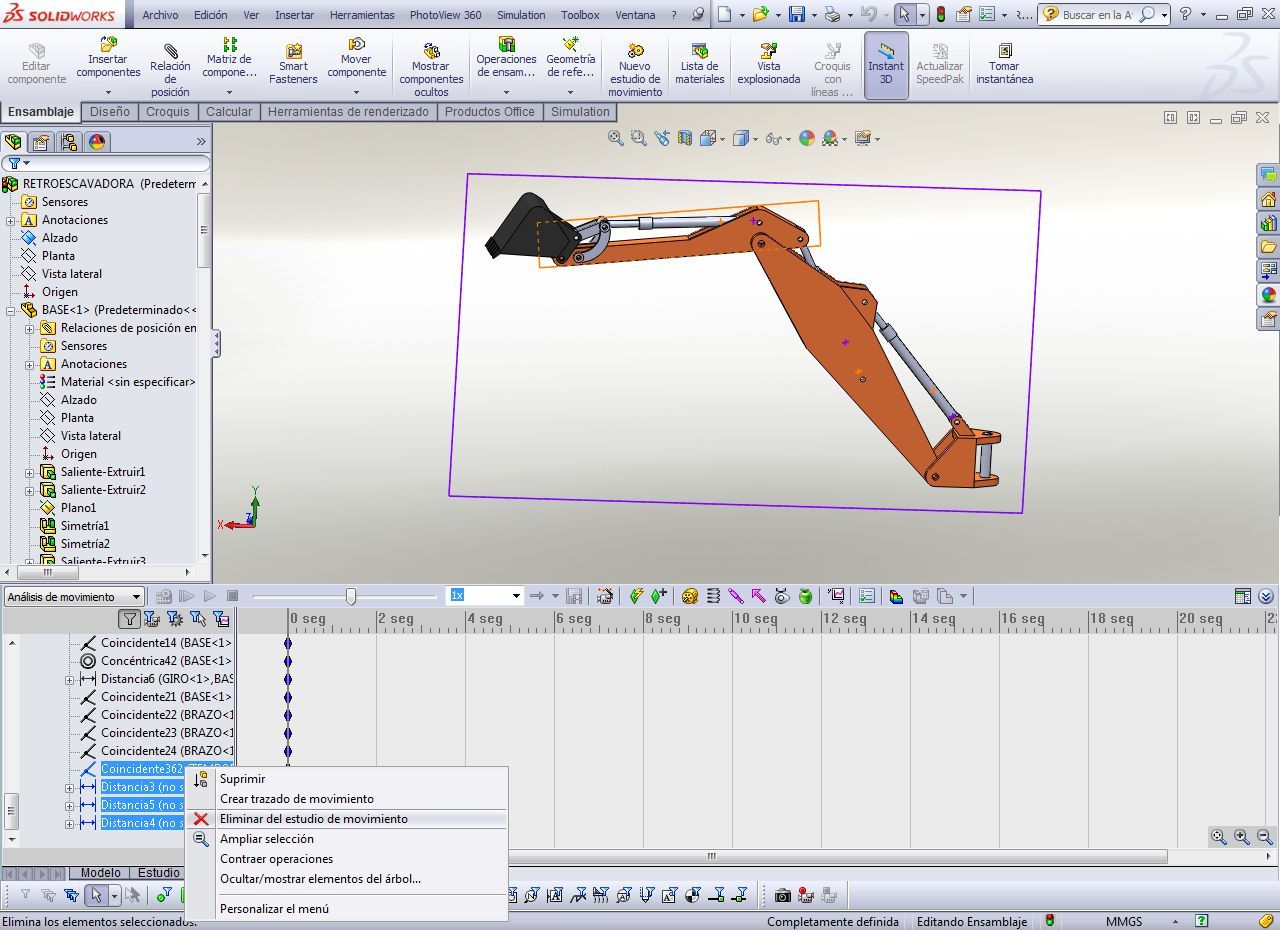The width and height of the screenshot is (1280, 930).
Task: Switch to Croquis ribbon tab
Action: (x=168, y=112)
